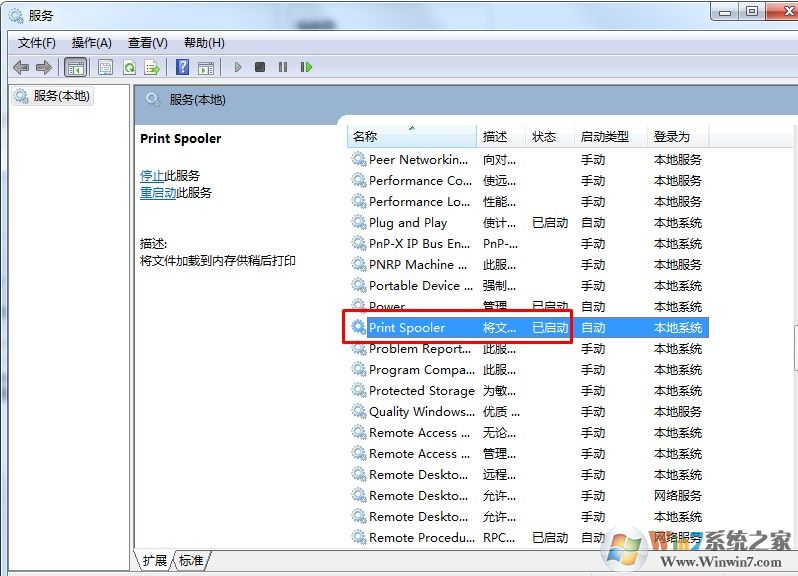Click the Start Service play icon
The image size is (798, 576).
[x=238, y=67]
